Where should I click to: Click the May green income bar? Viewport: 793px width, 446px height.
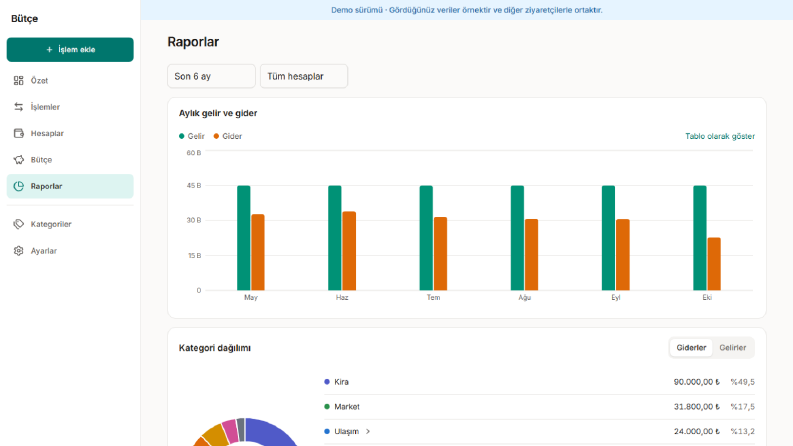[244, 238]
